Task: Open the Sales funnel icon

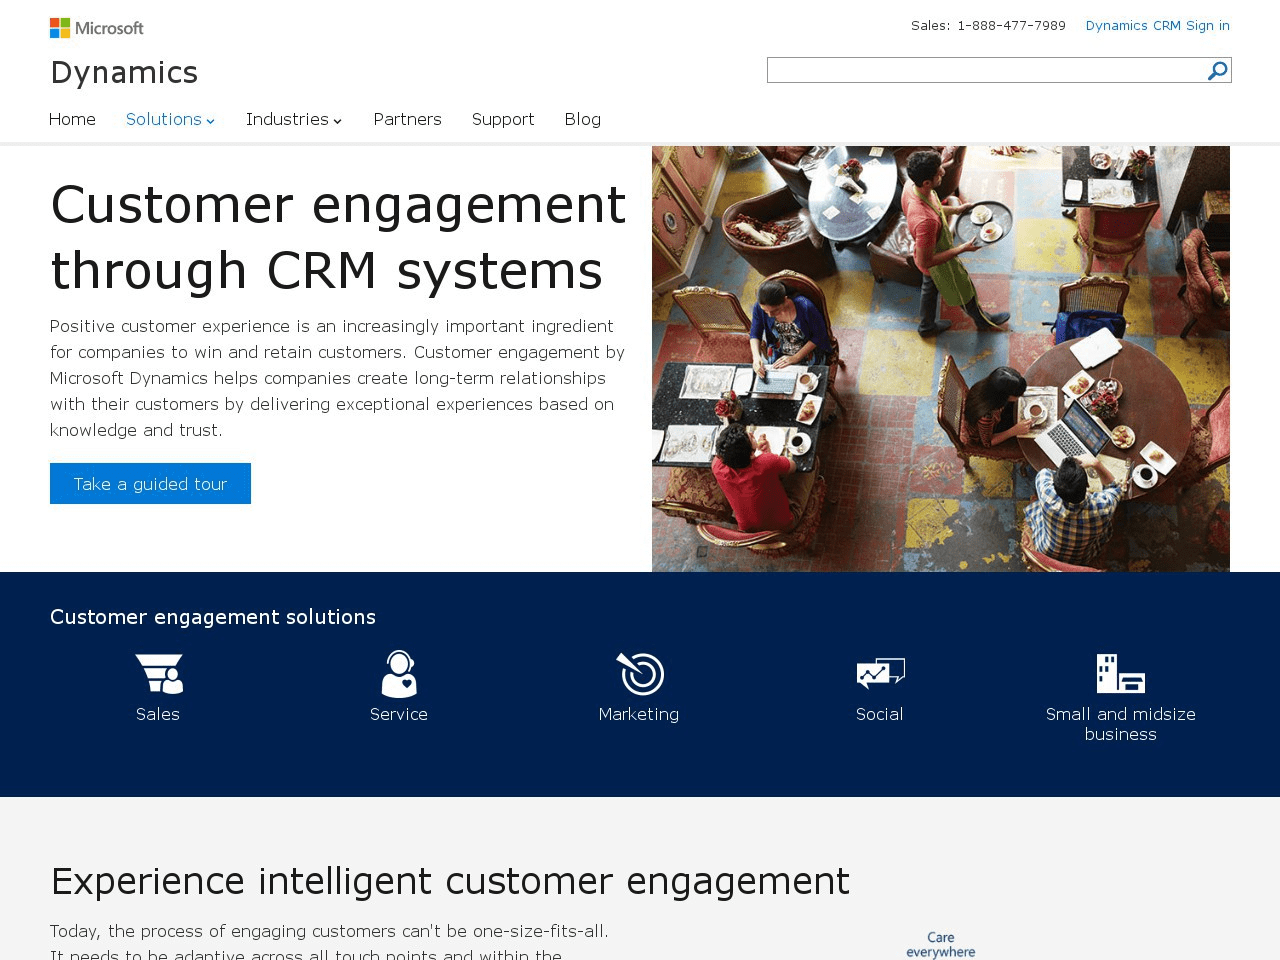Action: point(159,673)
